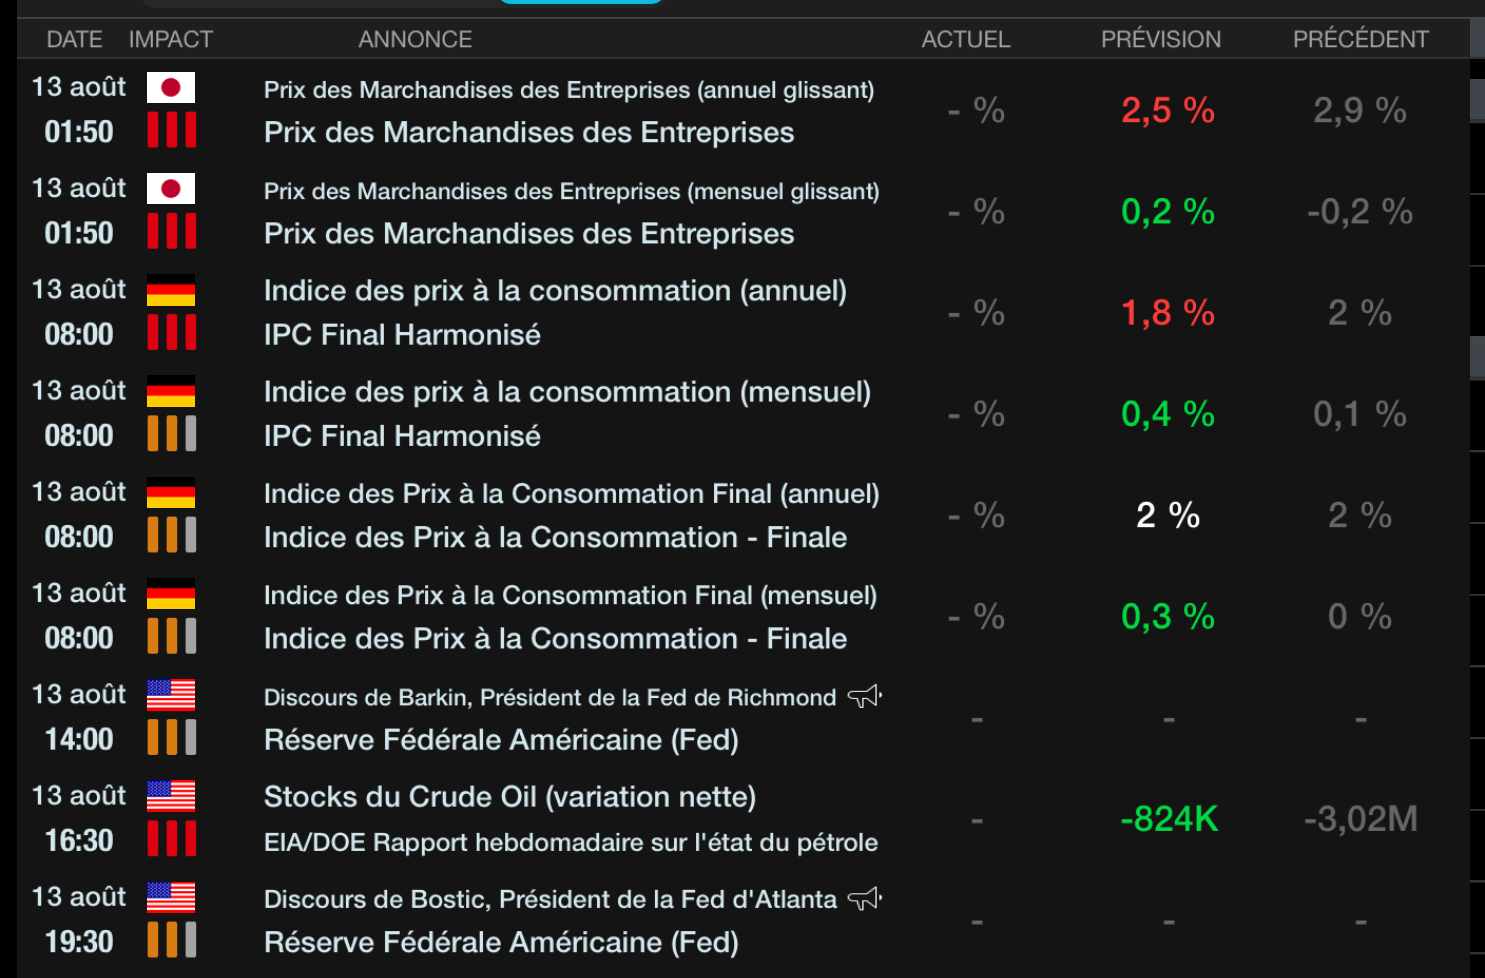The width and height of the screenshot is (1485, 978).
Task: Click the -824K forecast value
Action: 1169,819
